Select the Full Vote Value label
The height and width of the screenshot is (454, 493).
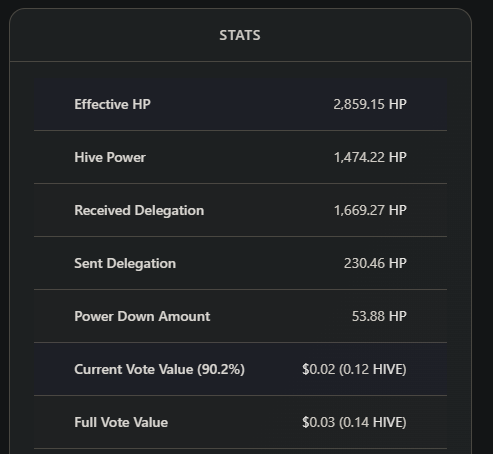[121, 422]
